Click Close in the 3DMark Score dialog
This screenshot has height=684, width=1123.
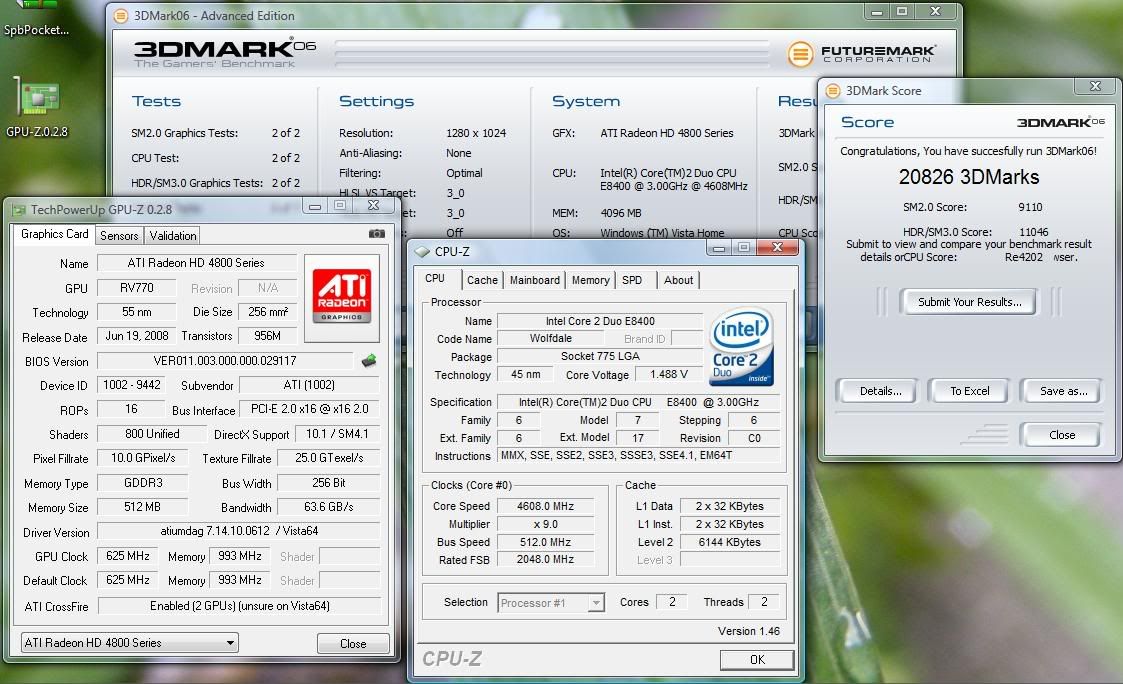[1061, 435]
